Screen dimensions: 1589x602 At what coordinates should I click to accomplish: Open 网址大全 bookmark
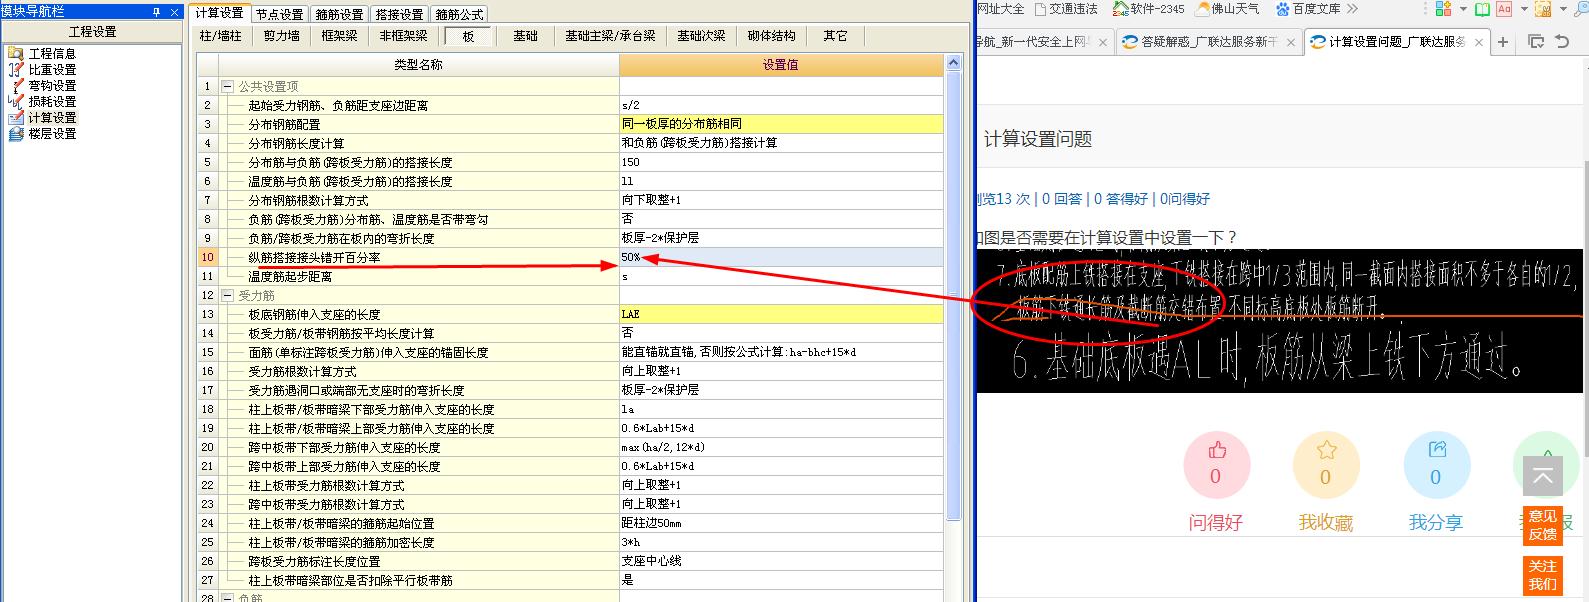pos(1001,9)
